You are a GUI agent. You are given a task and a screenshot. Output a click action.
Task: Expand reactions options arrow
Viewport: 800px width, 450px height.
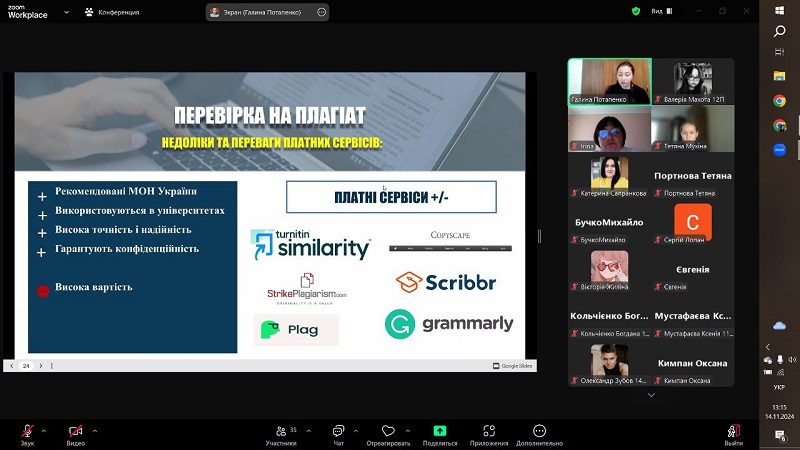coord(408,431)
